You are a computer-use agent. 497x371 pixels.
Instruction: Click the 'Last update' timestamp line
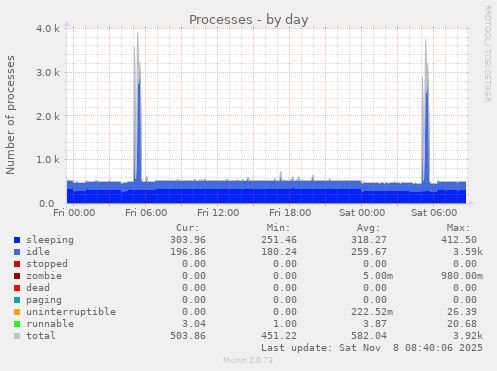click(x=372, y=348)
